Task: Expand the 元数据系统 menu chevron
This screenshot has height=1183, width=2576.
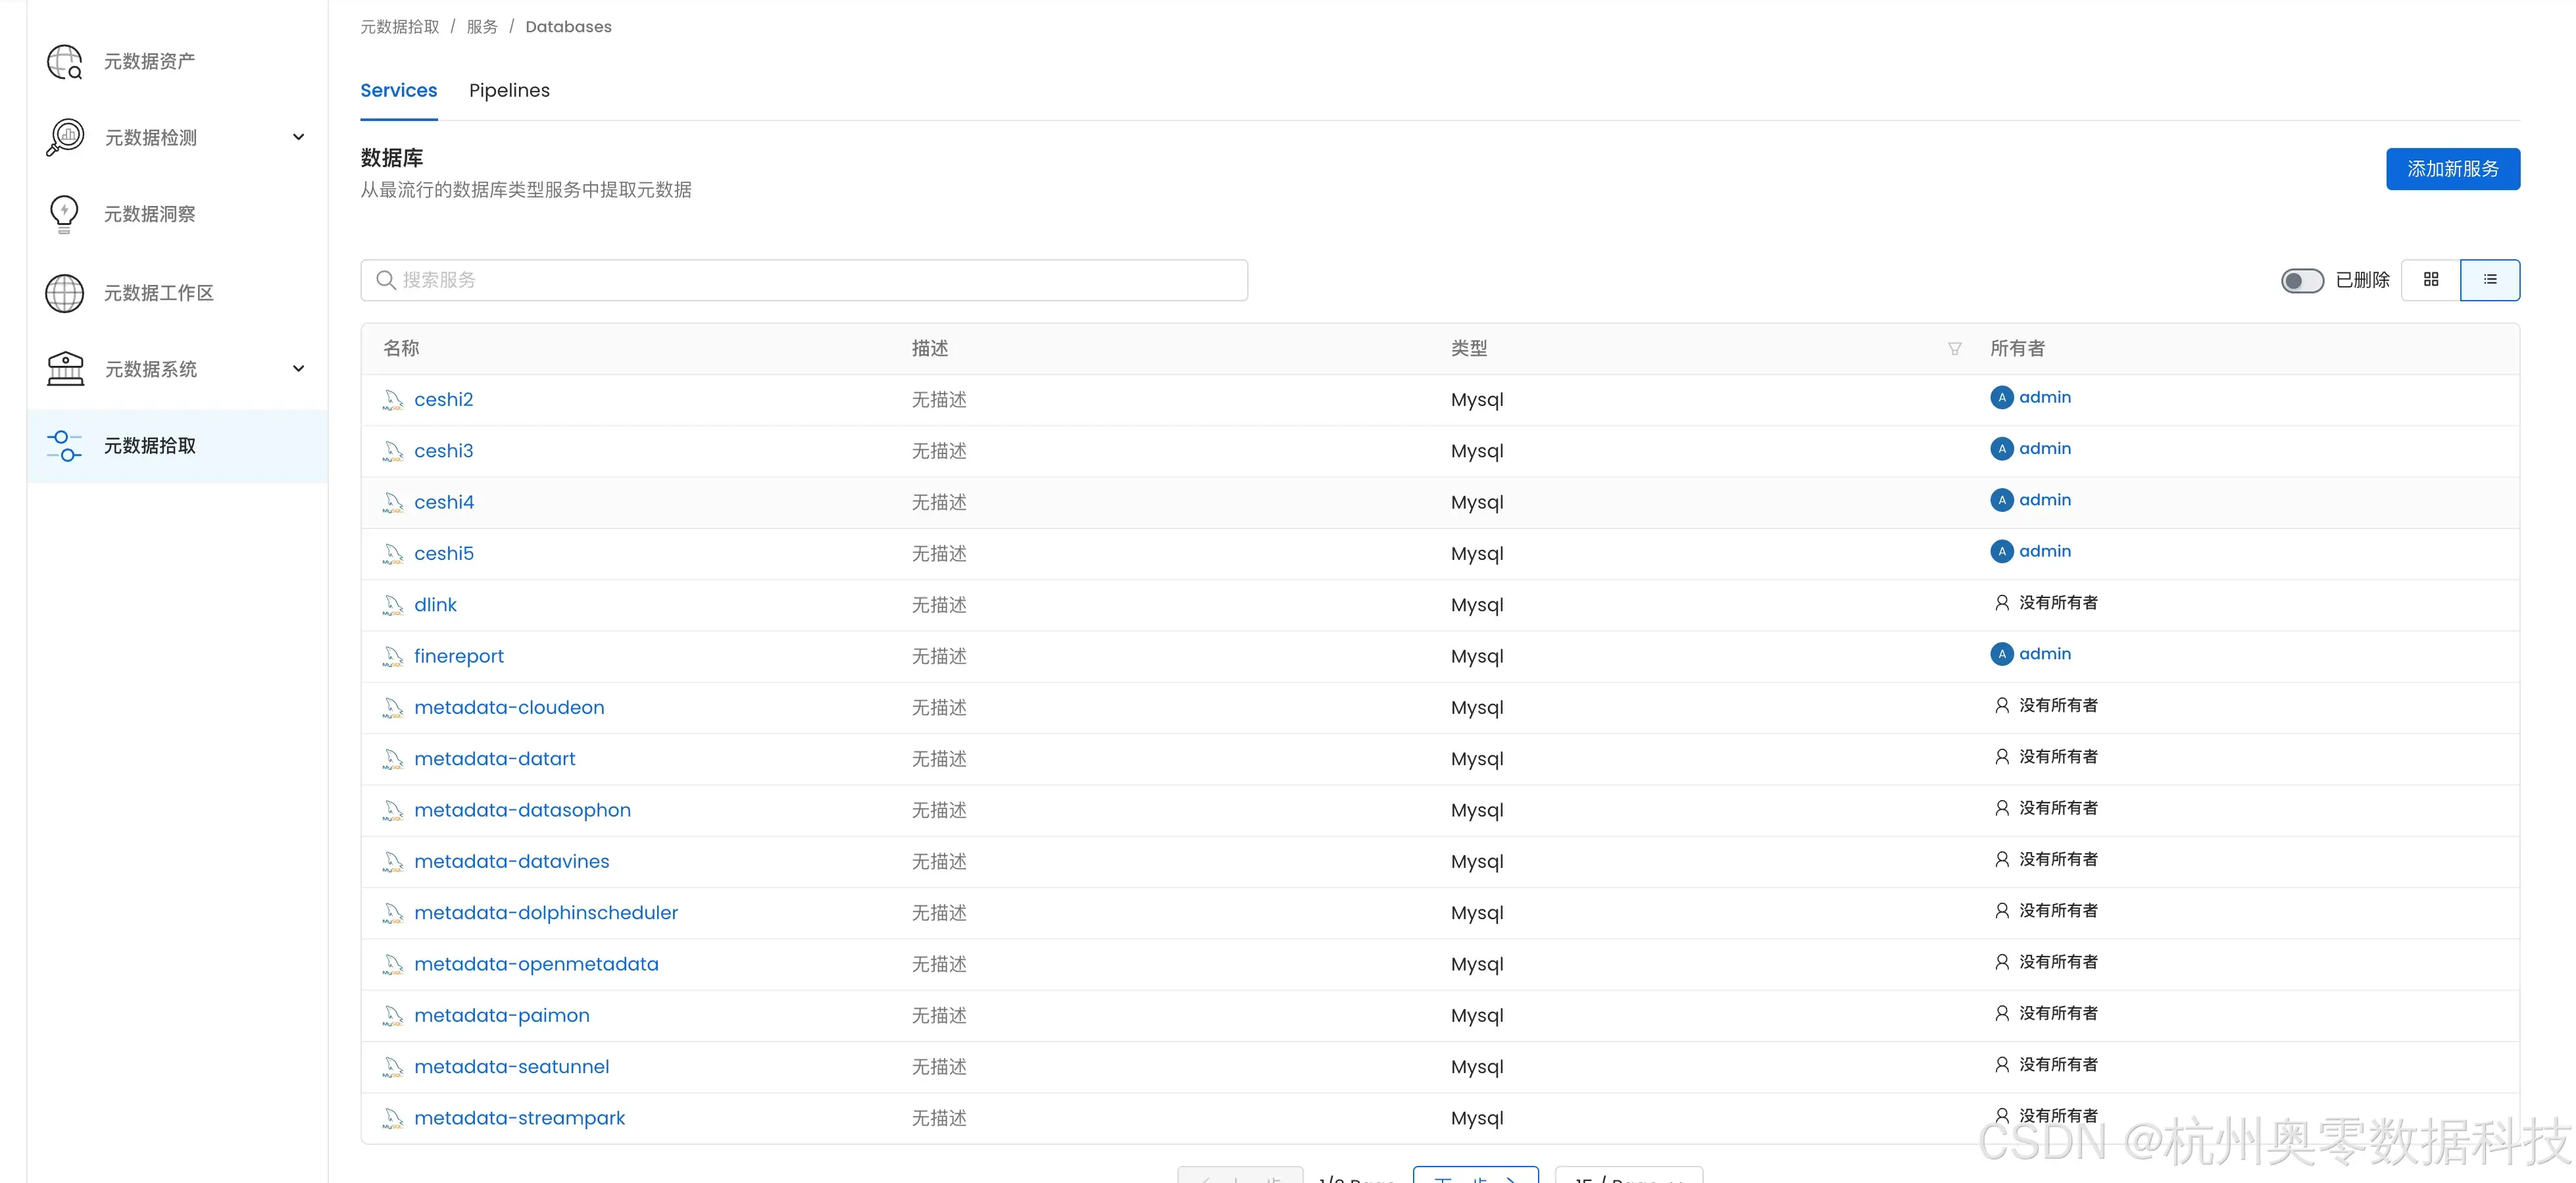Action: pyautogui.click(x=298, y=369)
